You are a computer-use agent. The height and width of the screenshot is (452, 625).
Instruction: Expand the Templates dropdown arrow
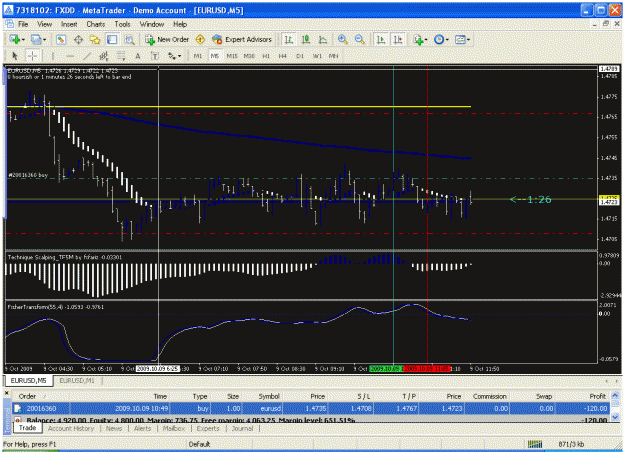coord(468,40)
